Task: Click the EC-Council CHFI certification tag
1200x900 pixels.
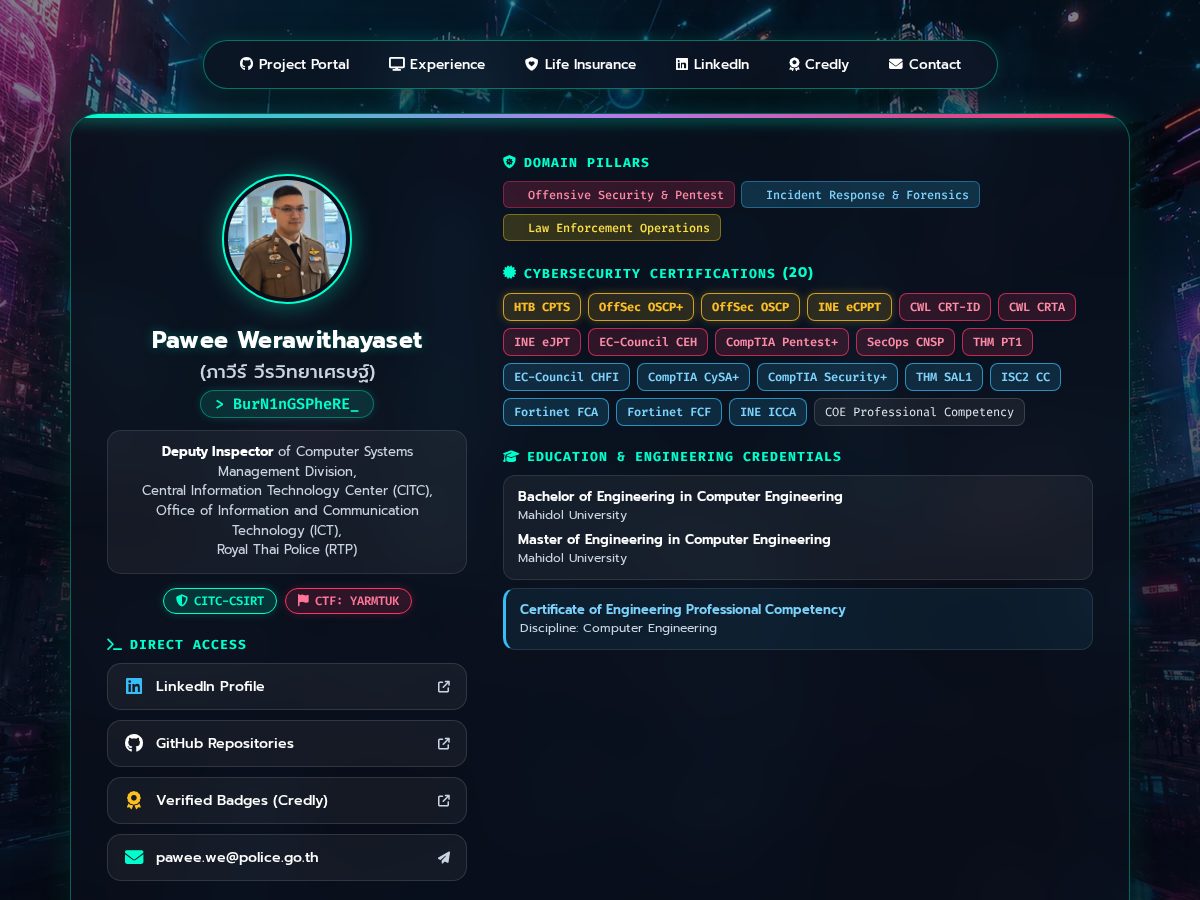Action: coord(566,377)
